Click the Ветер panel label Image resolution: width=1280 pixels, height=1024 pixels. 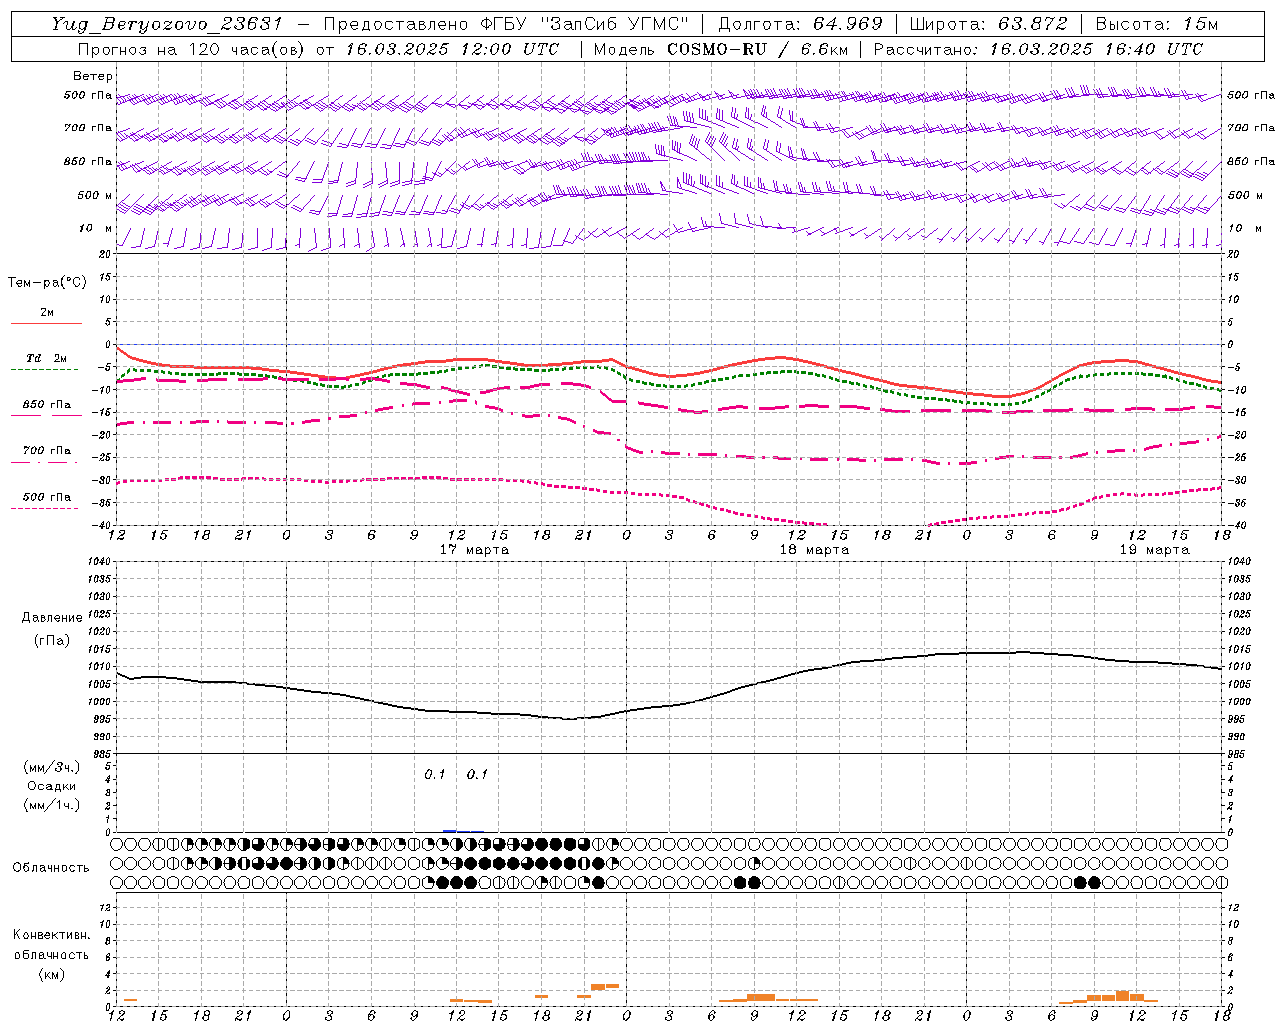point(93,76)
